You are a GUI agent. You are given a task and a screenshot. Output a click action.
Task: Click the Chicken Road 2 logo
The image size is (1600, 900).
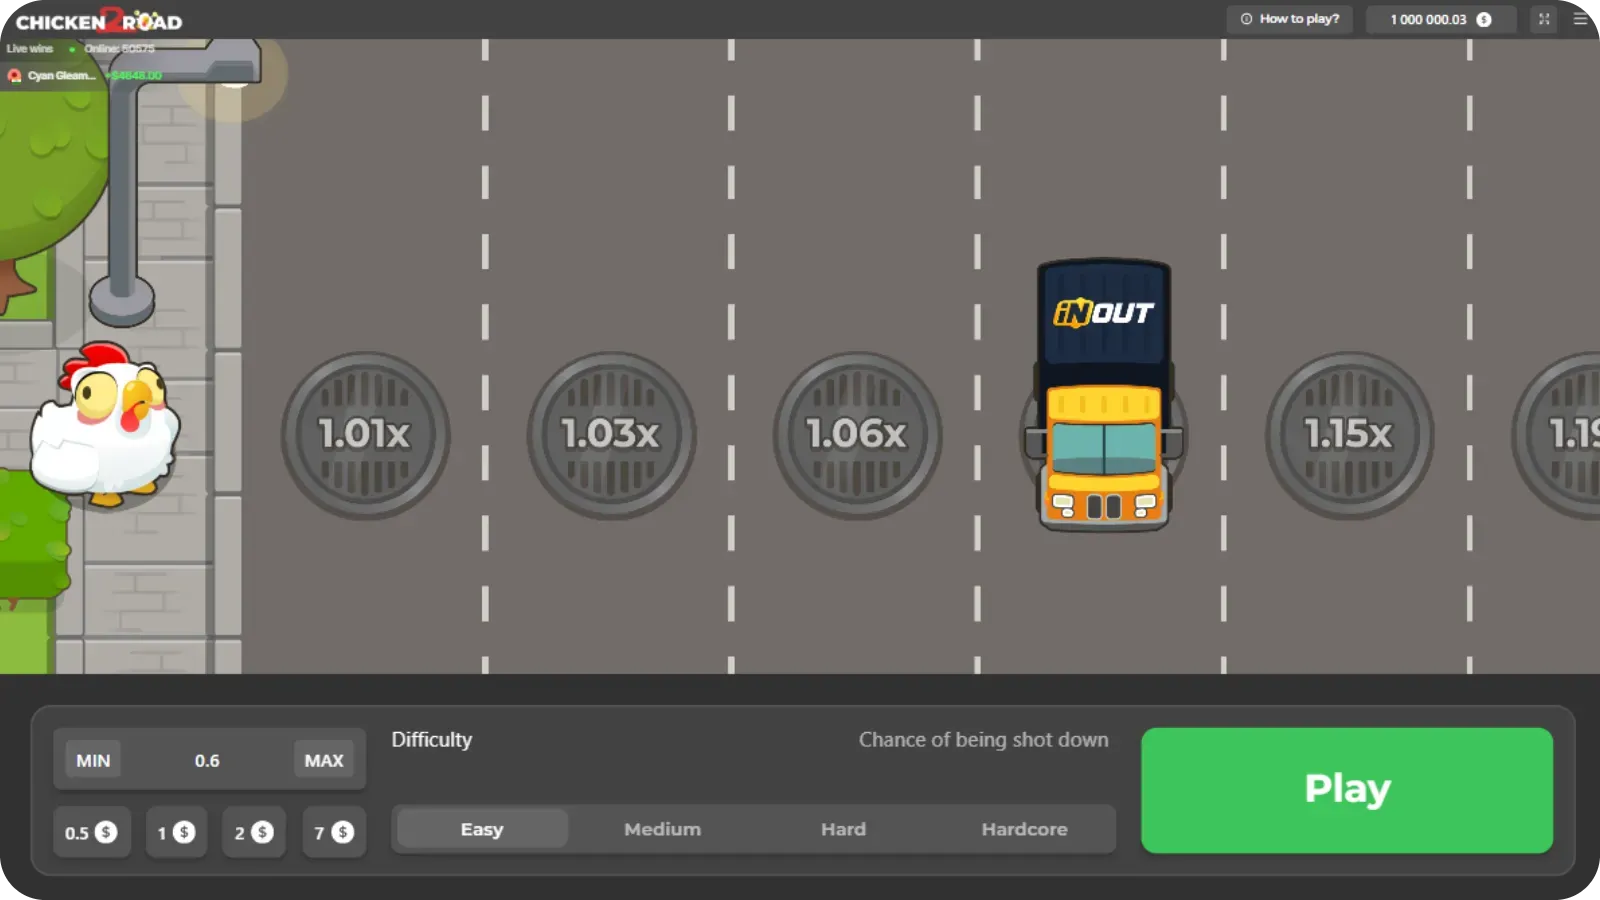[x=99, y=21]
